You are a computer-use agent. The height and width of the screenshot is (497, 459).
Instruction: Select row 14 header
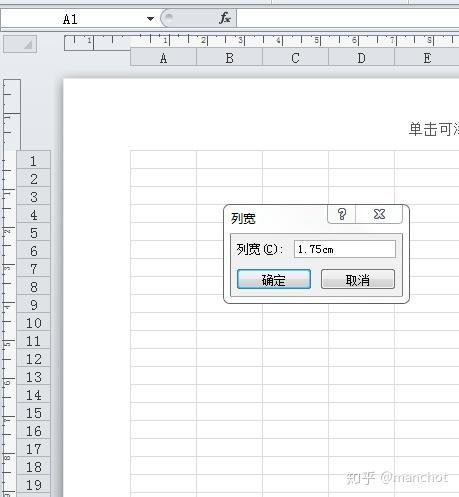point(34,394)
